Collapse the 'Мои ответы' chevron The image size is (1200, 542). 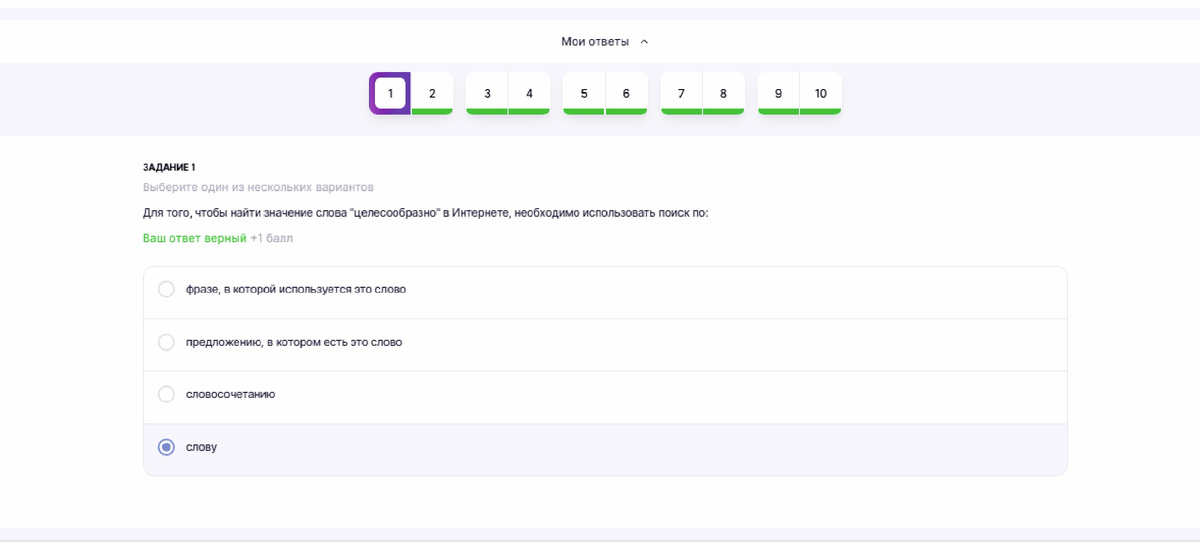coord(644,42)
